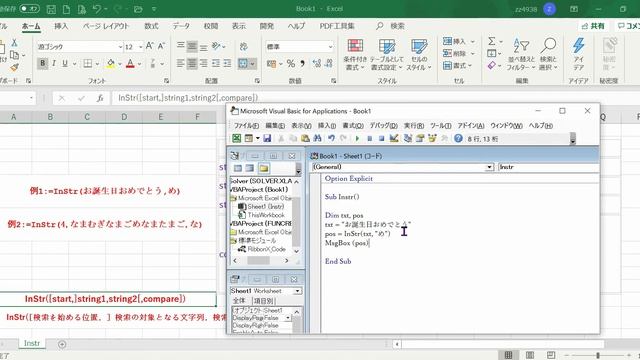This screenshot has width=640, height=360.
Task: Open the Formulas tab in Excel ribbon
Action: coord(151,26)
